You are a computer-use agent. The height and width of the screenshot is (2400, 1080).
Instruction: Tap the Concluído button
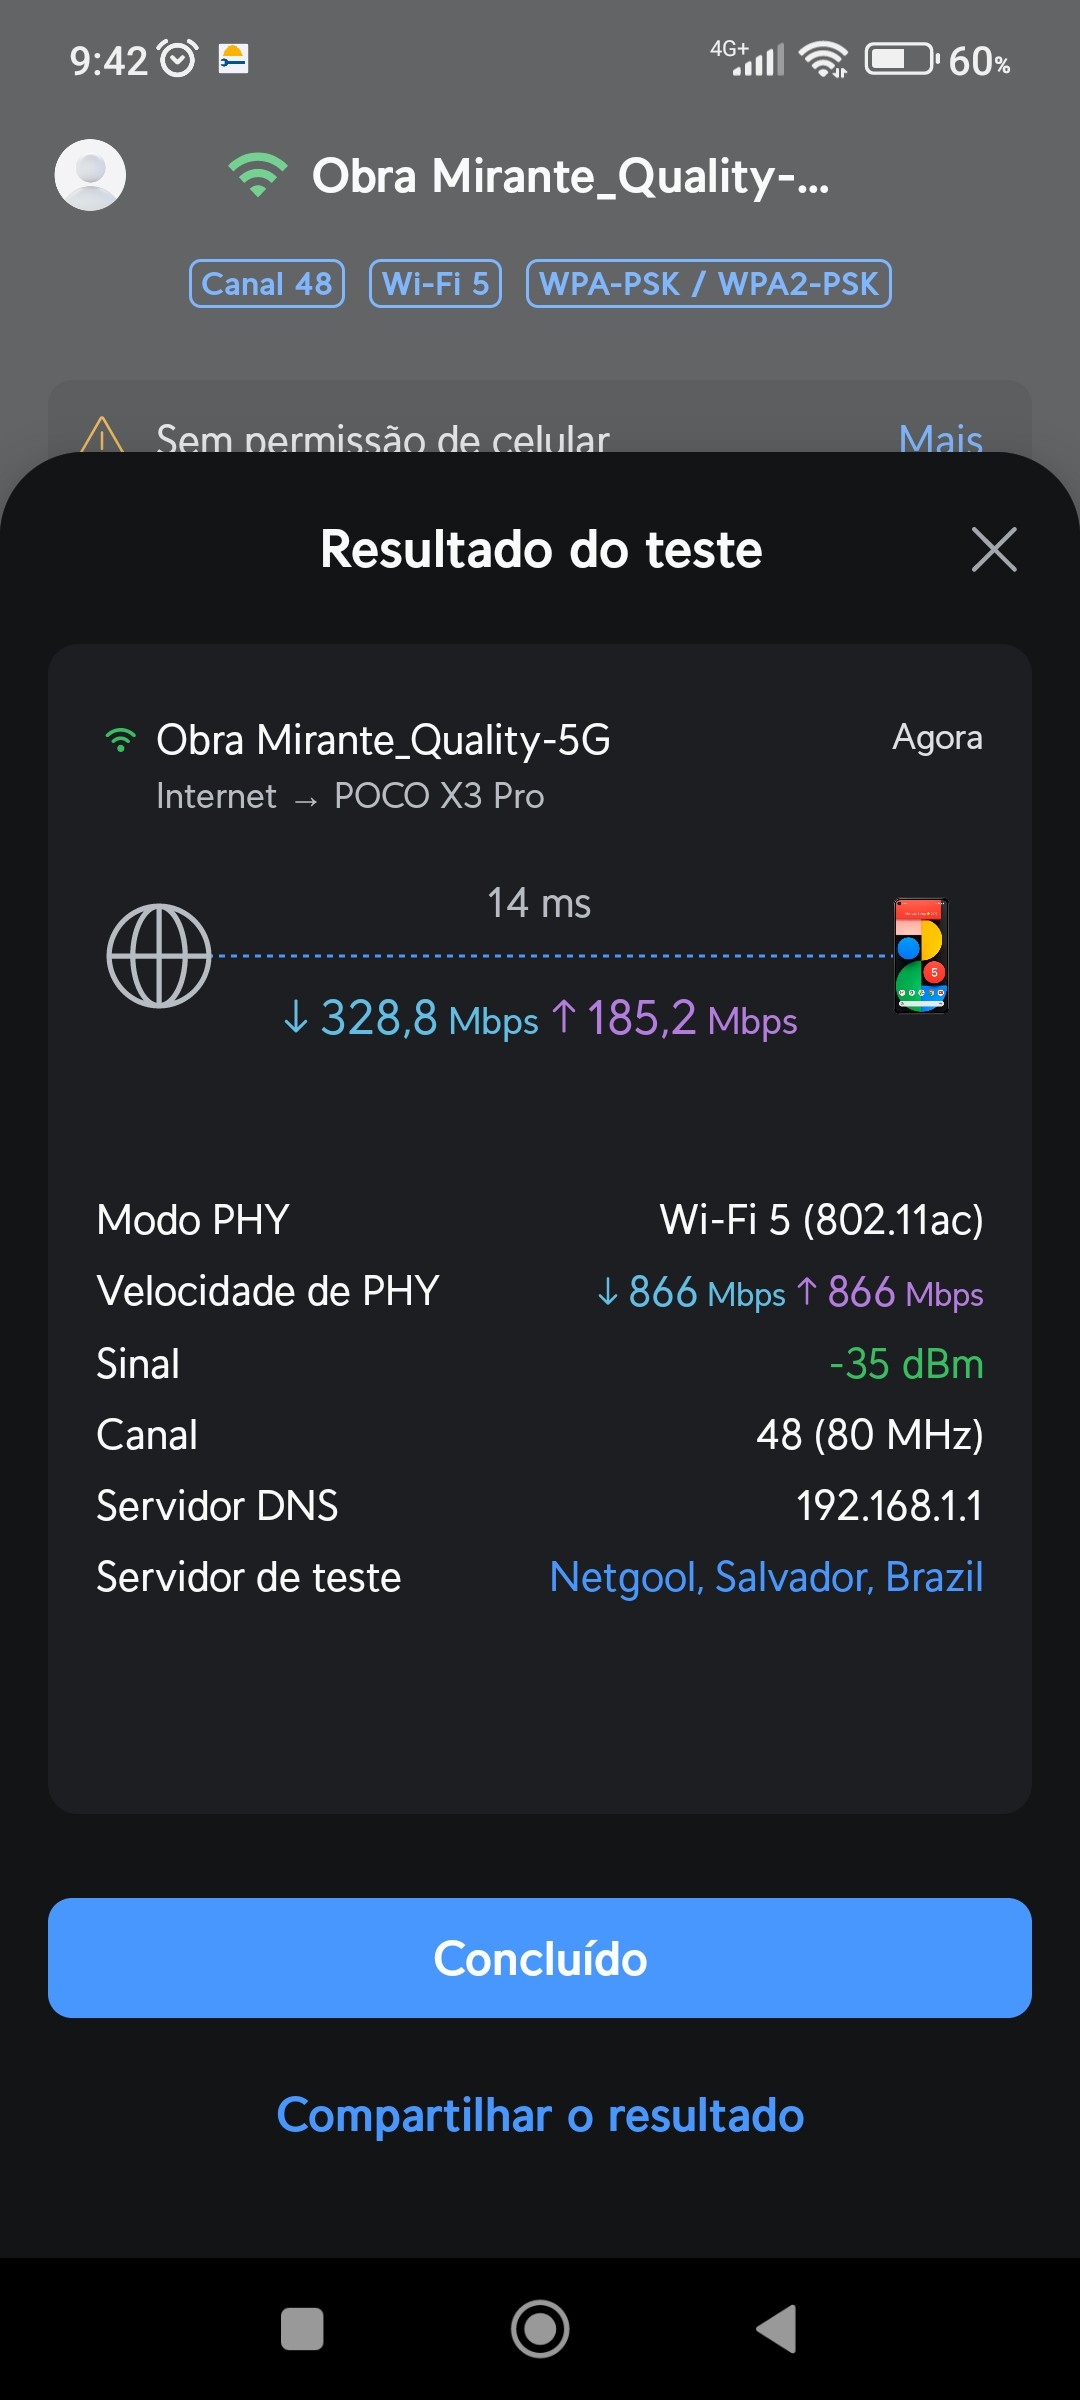coord(540,1958)
